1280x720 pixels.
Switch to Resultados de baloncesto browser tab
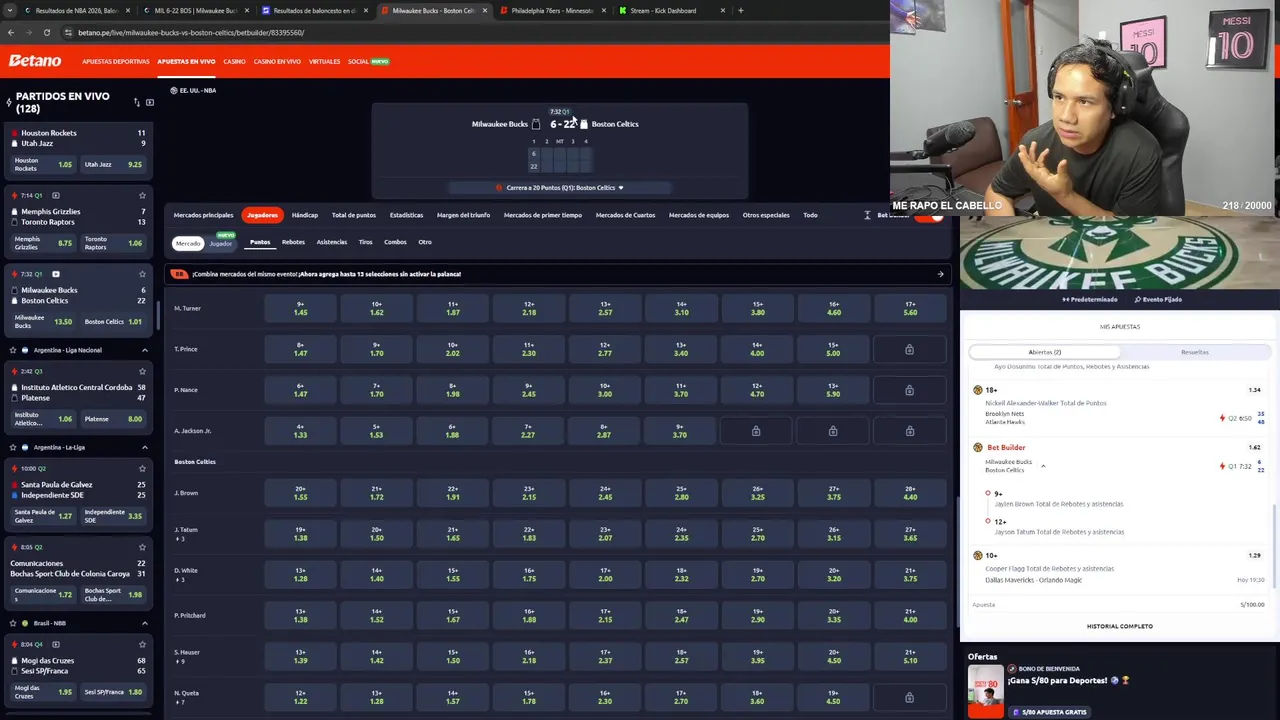(x=314, y=10)
